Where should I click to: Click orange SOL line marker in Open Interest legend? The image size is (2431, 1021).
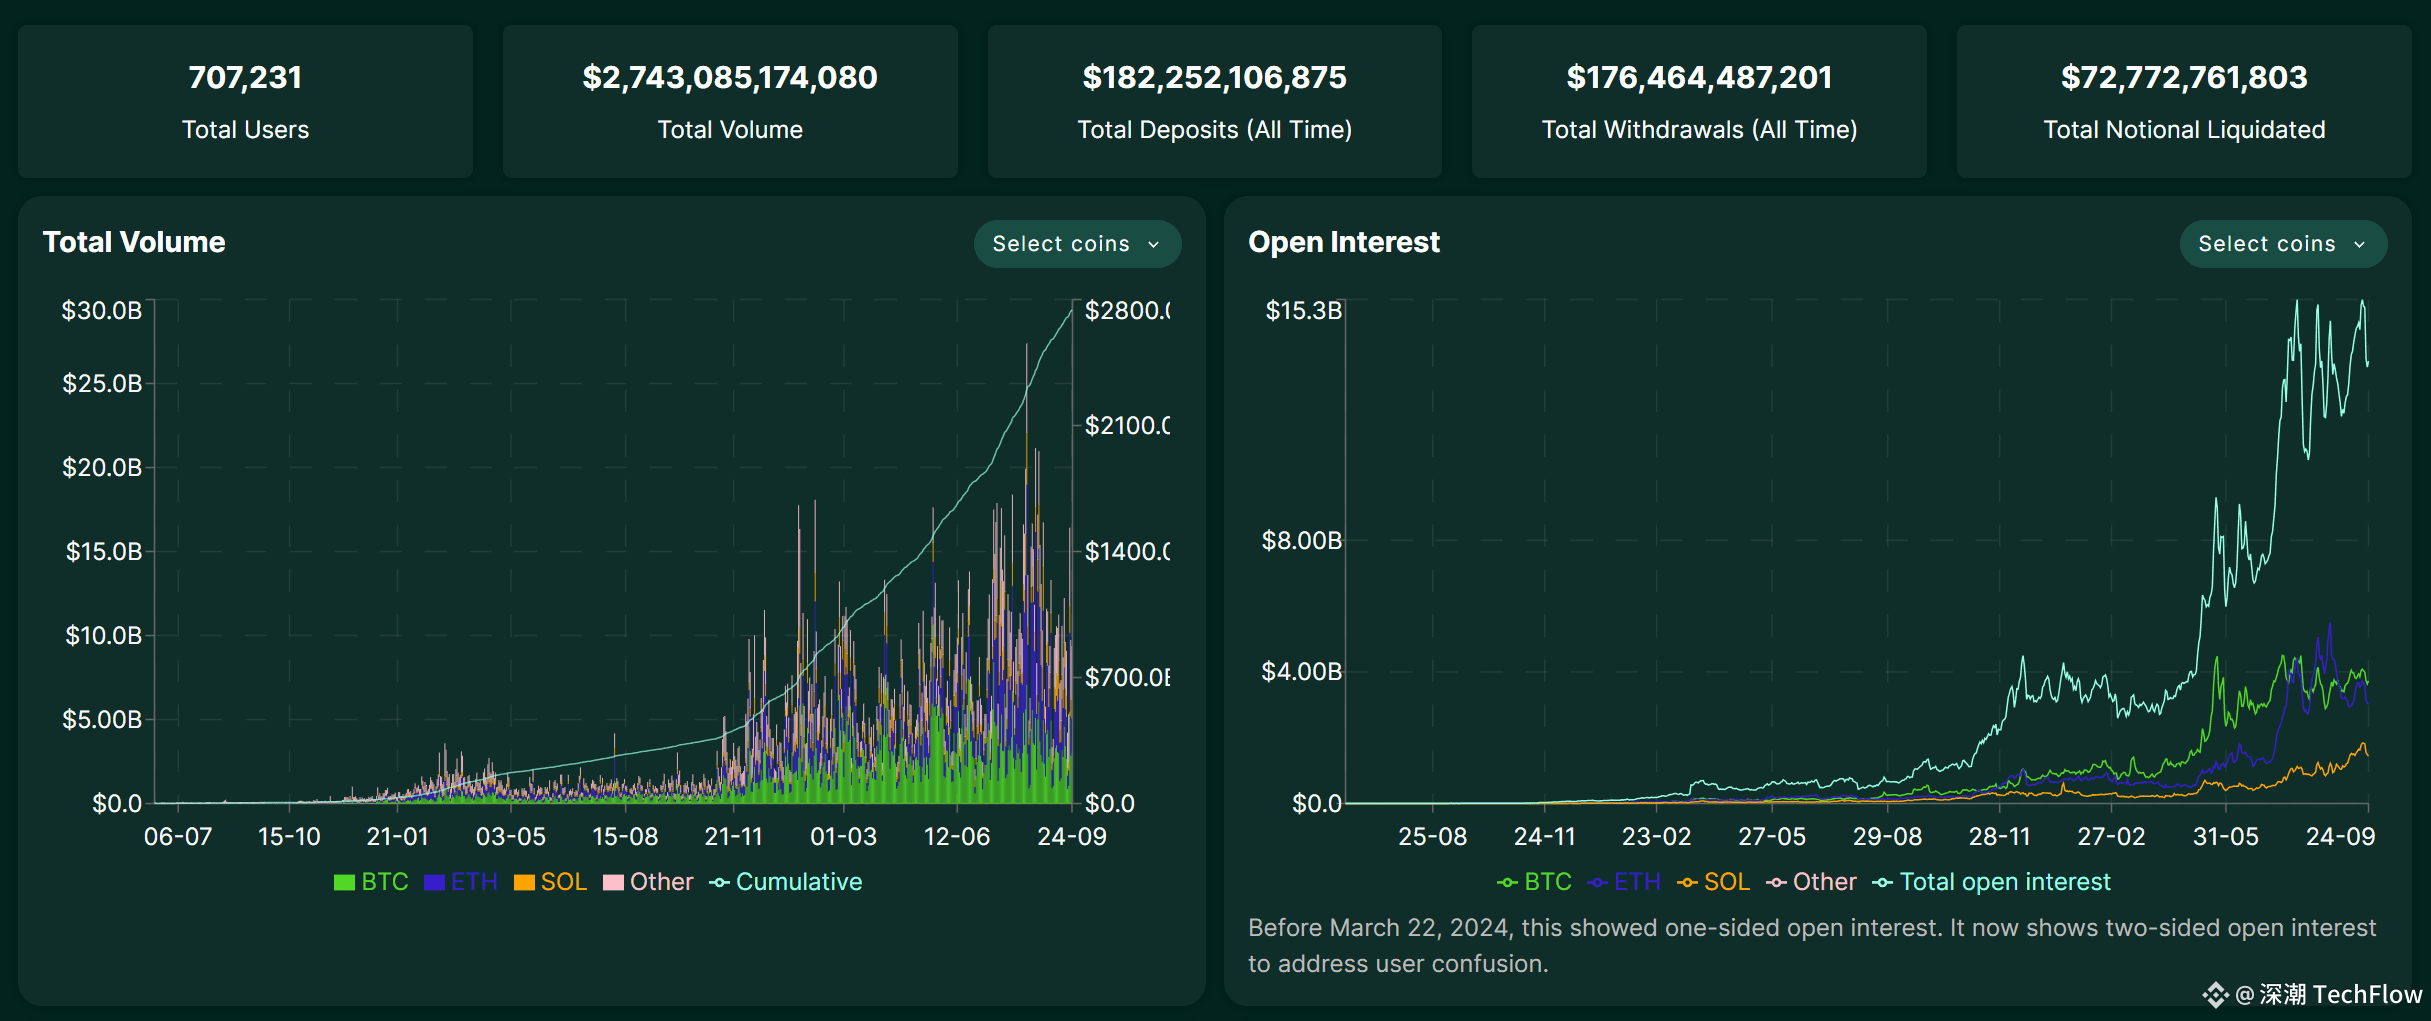tap(1687, 882)
